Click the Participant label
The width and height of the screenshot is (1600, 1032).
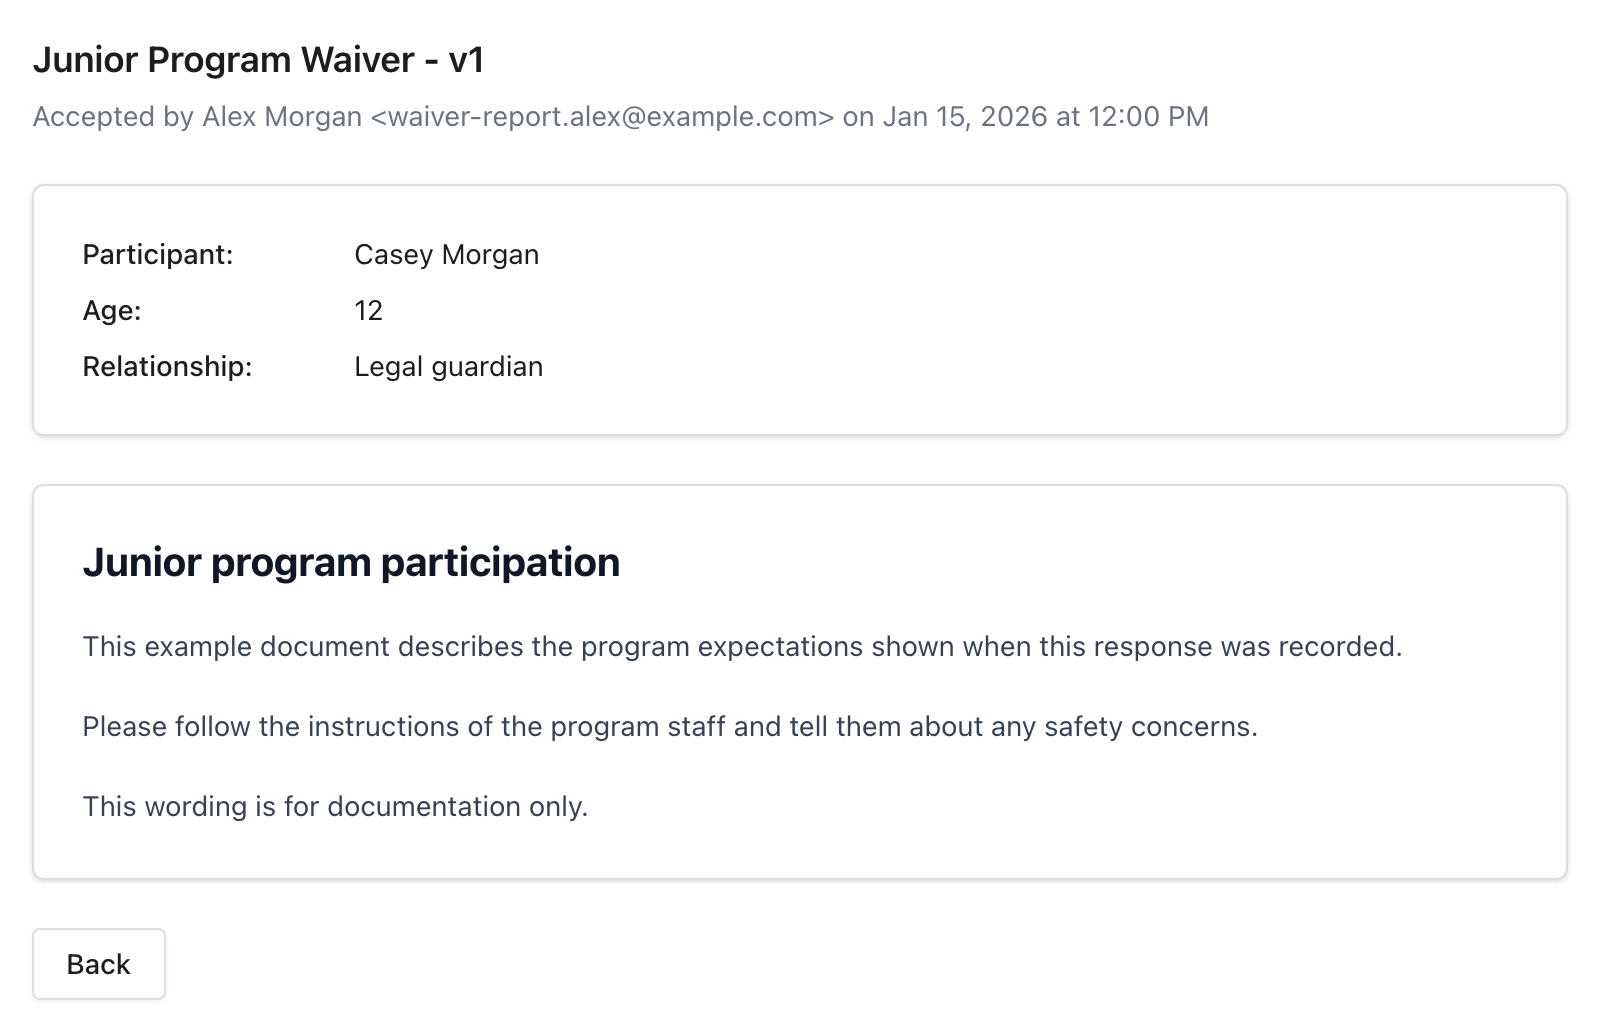click(158, 255)
